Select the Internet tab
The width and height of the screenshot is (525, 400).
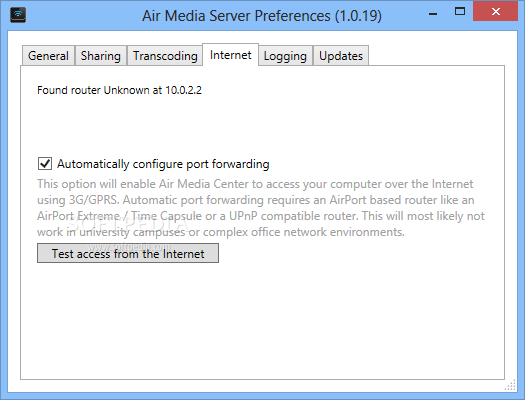click(x=230, y=55)
